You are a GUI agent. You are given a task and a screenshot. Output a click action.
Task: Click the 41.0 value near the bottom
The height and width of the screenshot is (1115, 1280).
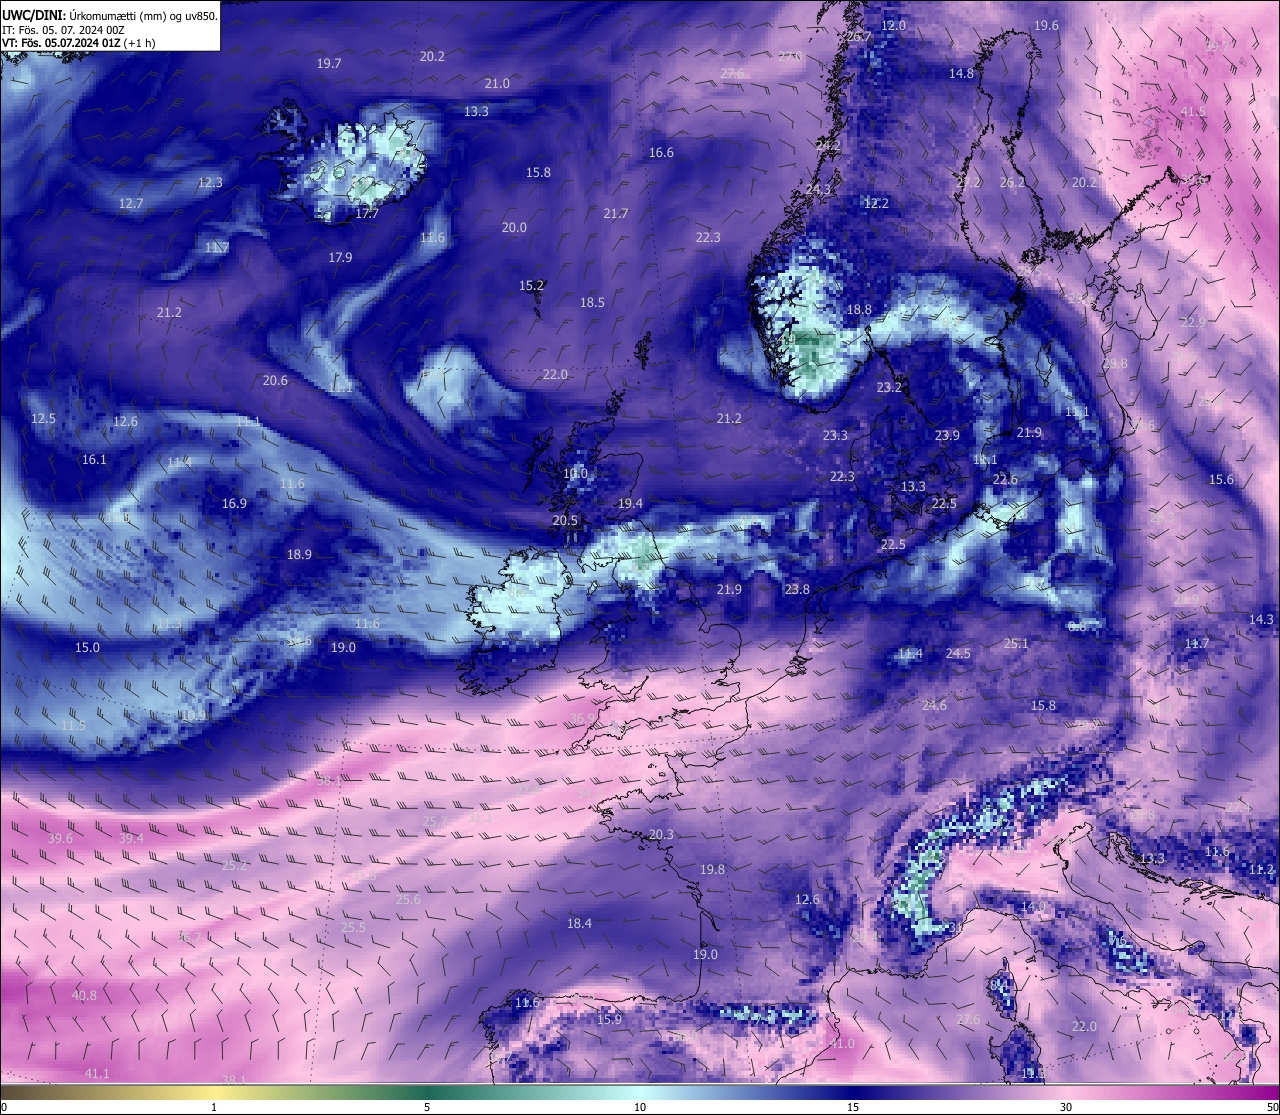click(842, 1043)
